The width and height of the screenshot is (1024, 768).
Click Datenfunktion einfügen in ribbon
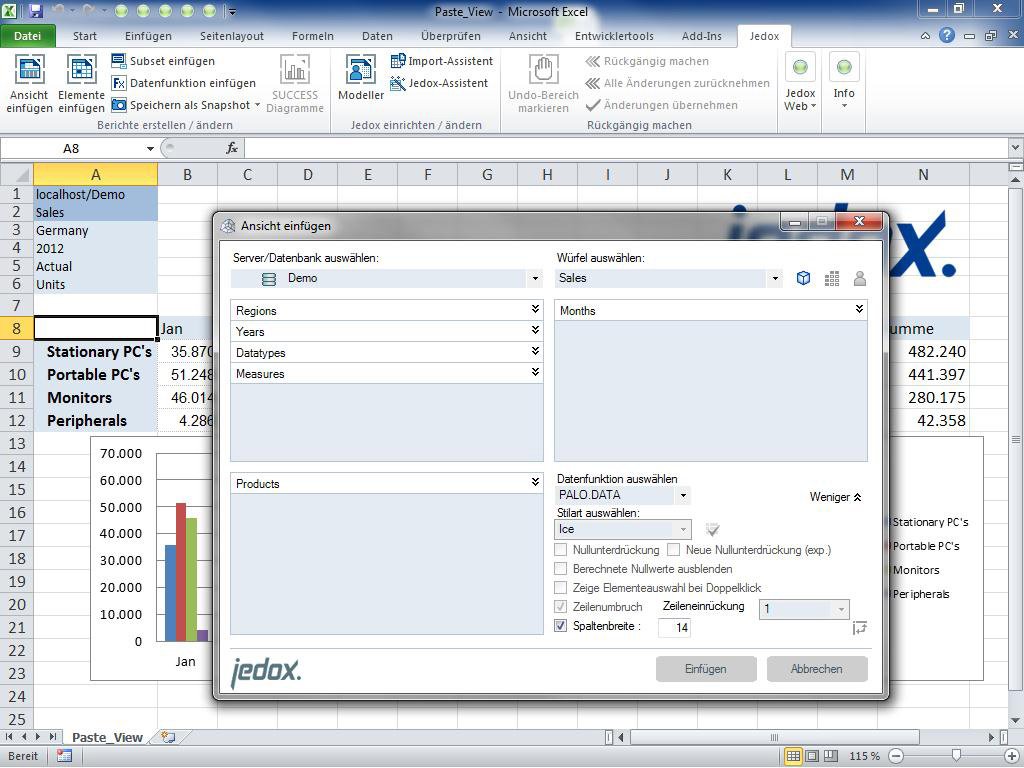click(184, 83)
